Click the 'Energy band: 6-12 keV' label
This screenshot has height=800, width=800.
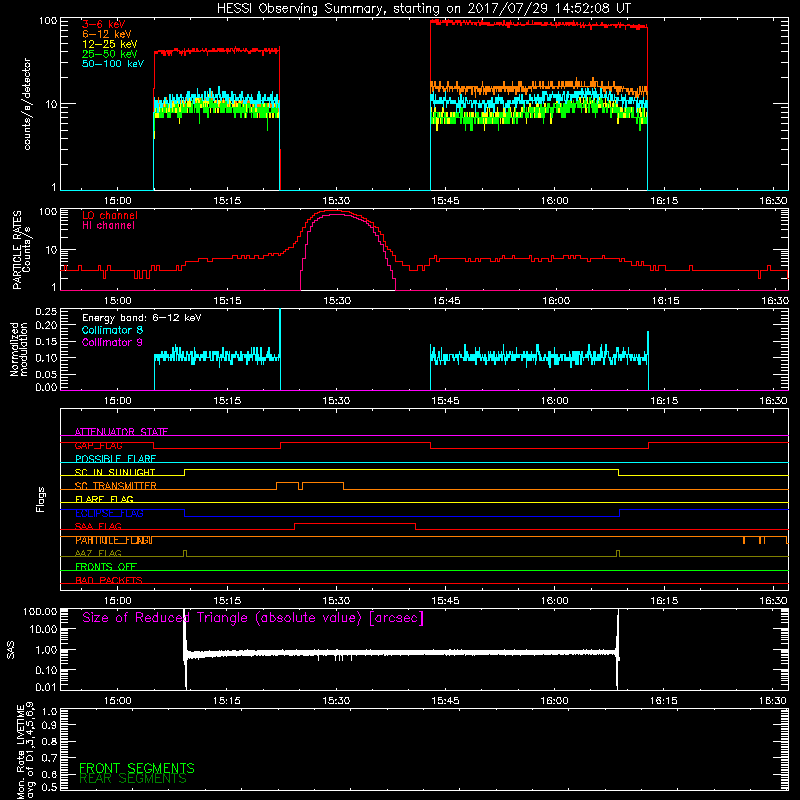click(x=141, y=318)
